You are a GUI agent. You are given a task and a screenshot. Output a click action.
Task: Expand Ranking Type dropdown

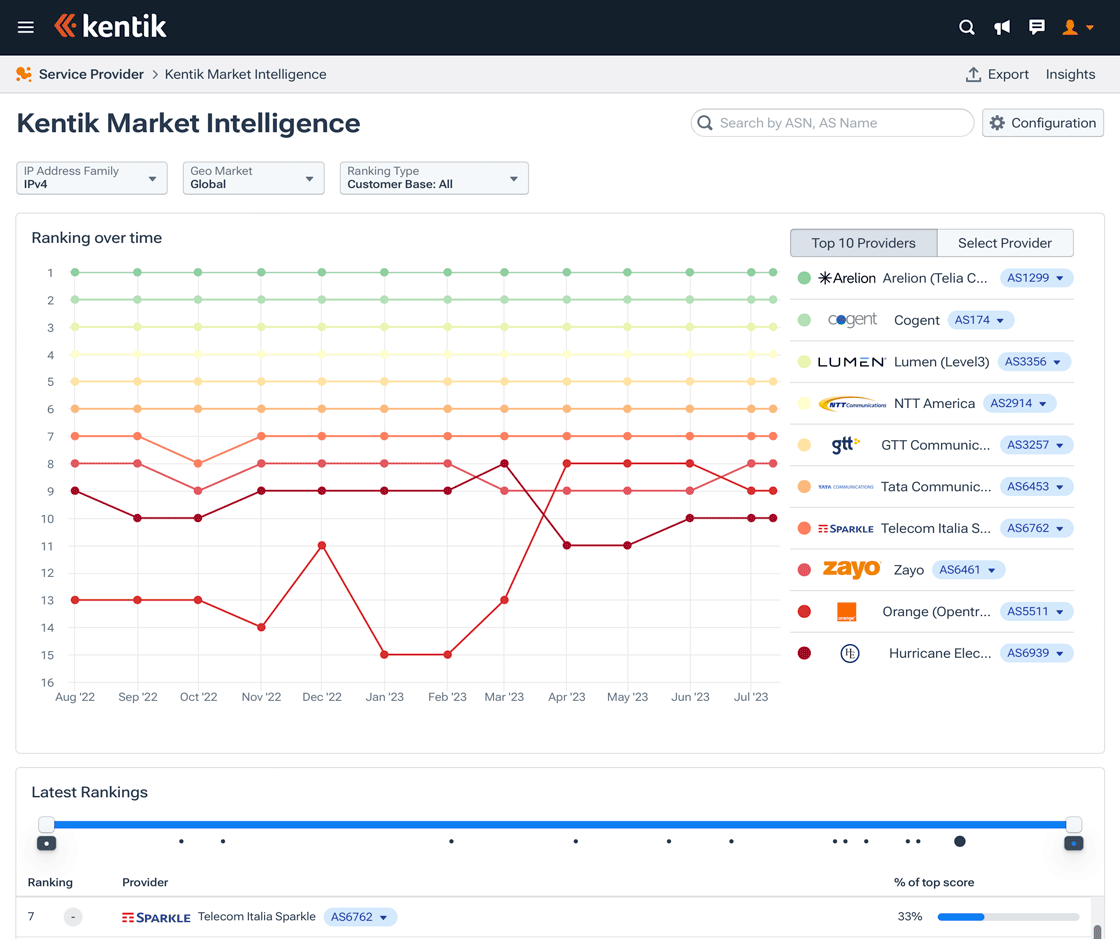[x=433, y=178]
